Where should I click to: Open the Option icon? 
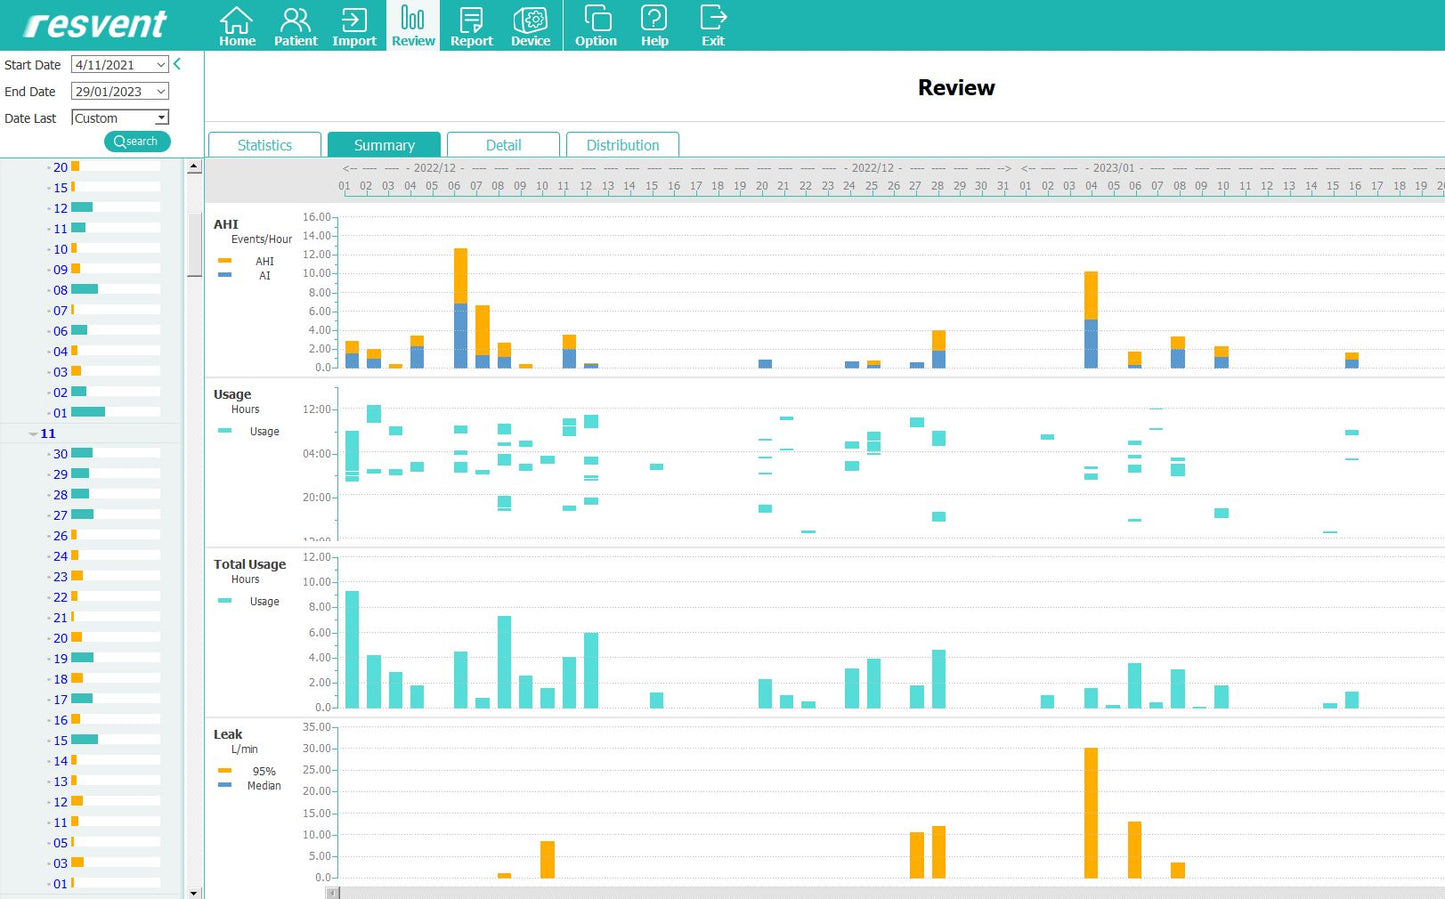click(x=596, y=26)
